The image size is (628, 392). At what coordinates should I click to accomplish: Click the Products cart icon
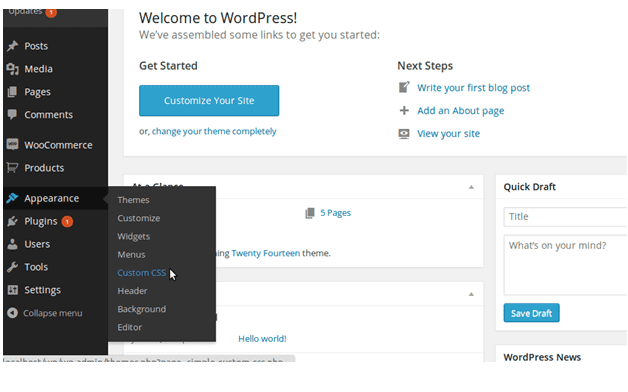coord(12,168)
